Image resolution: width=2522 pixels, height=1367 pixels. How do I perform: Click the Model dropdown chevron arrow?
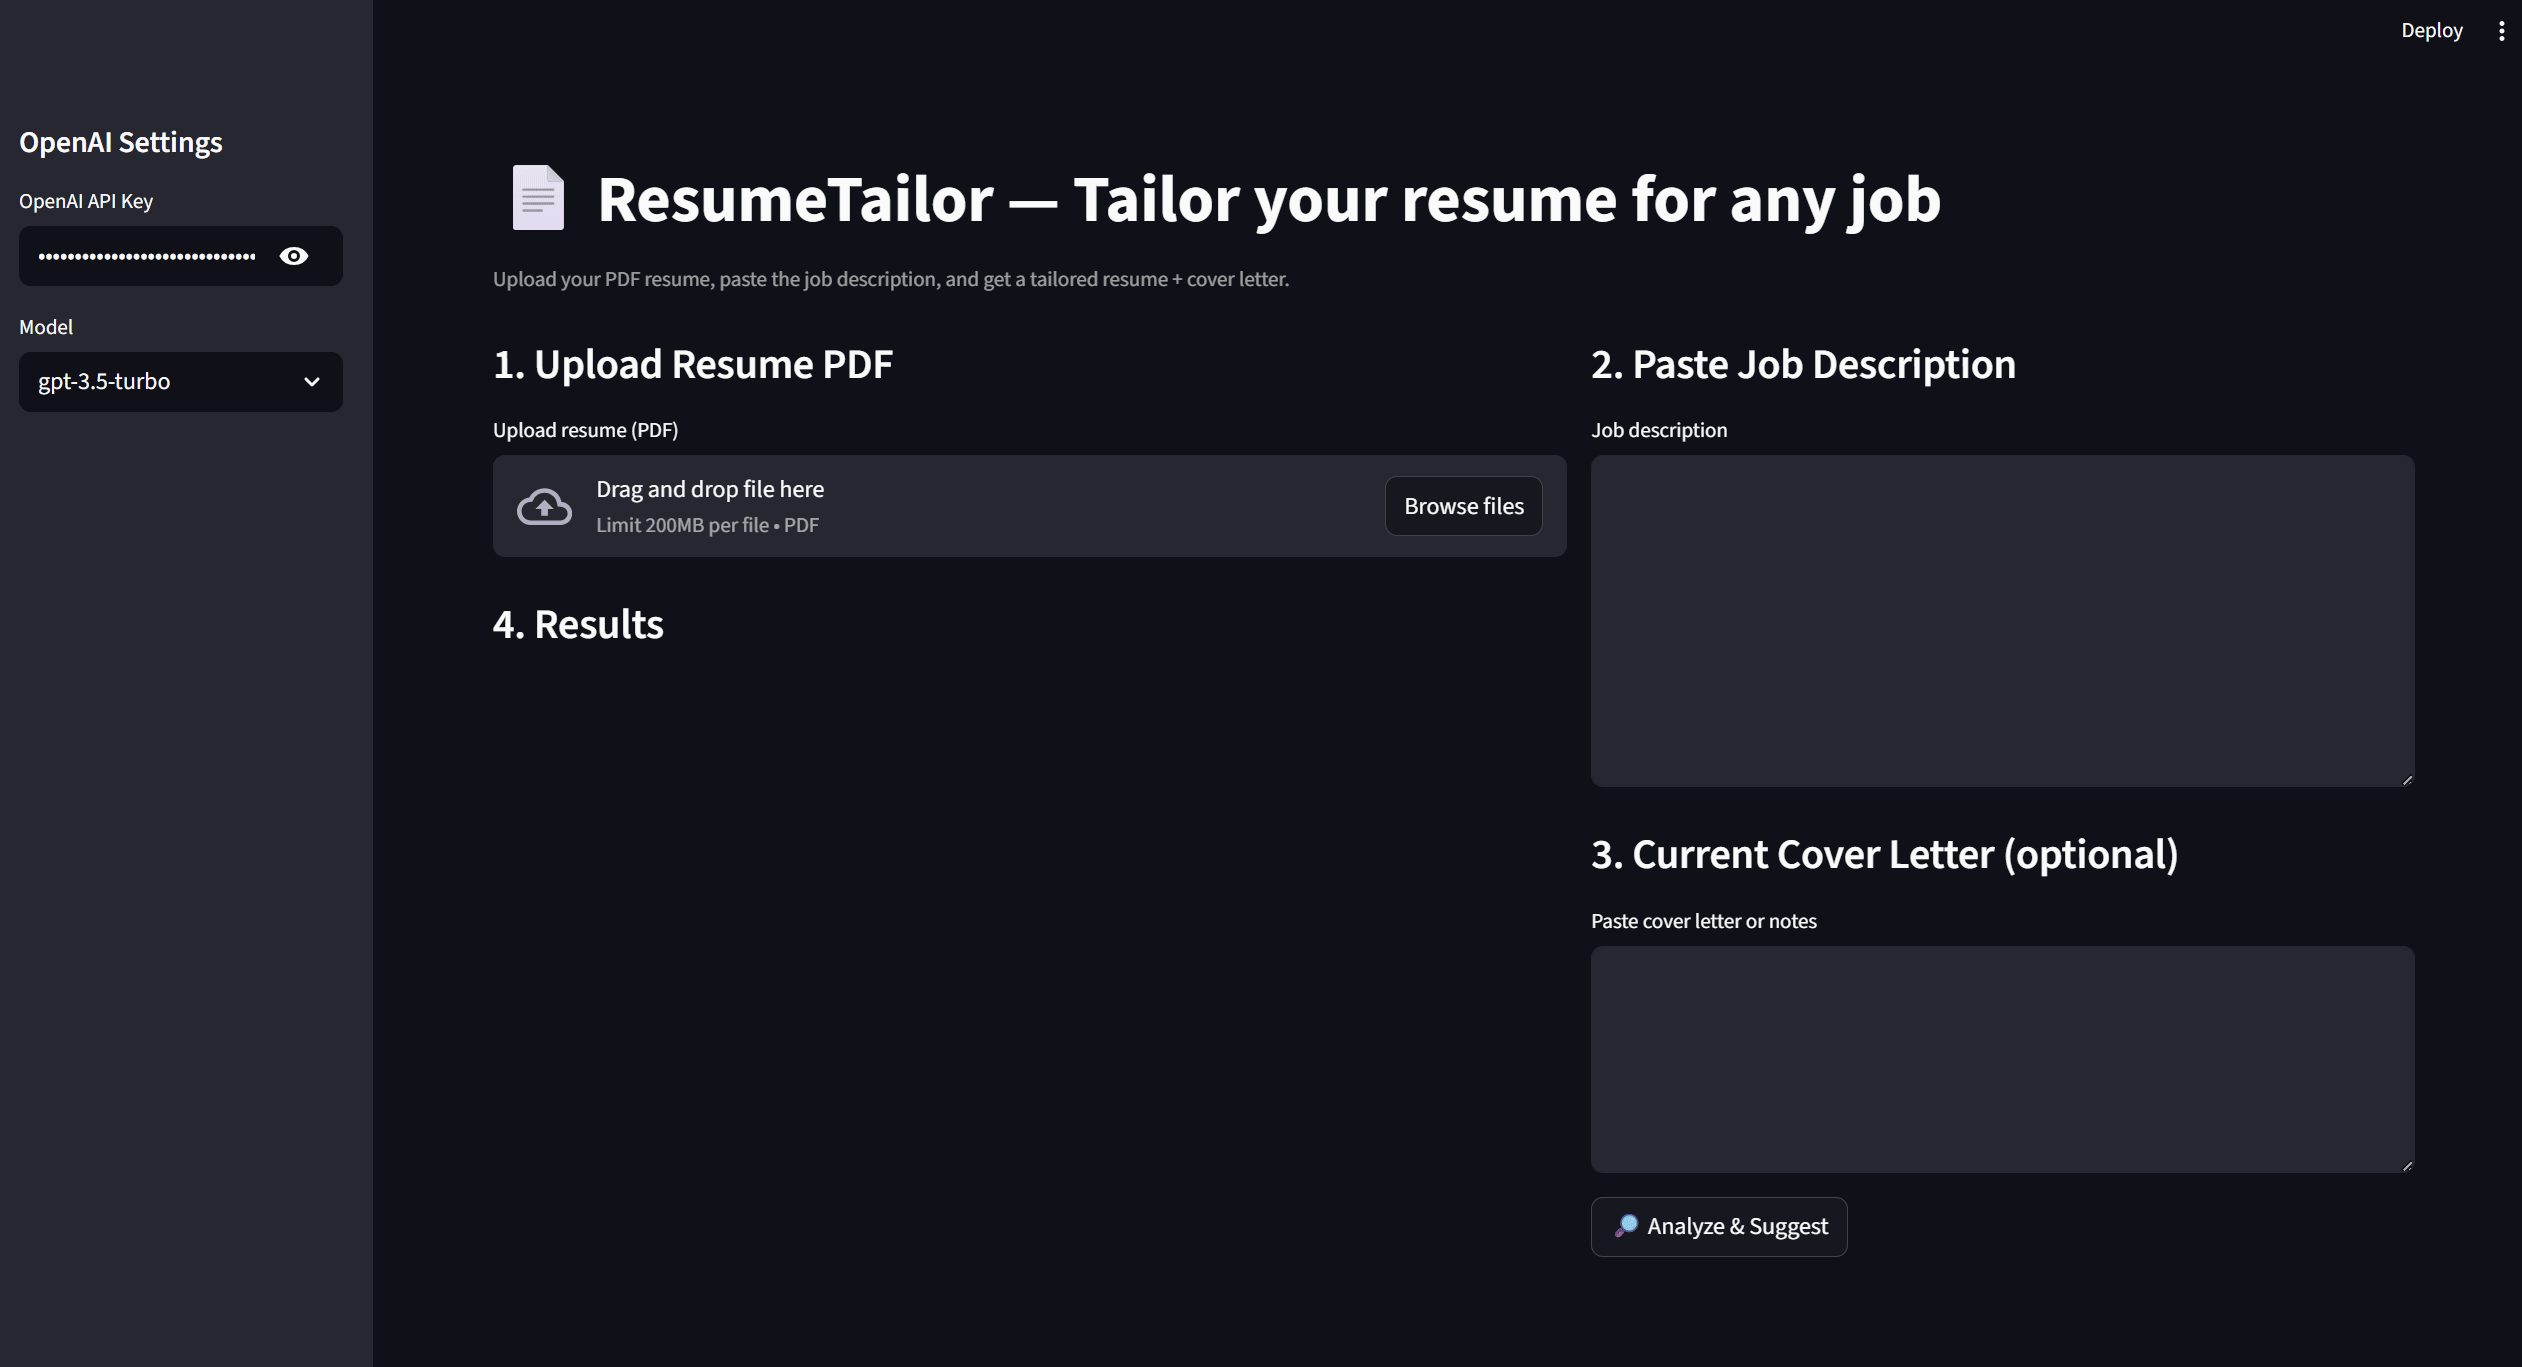coord(312,381)
